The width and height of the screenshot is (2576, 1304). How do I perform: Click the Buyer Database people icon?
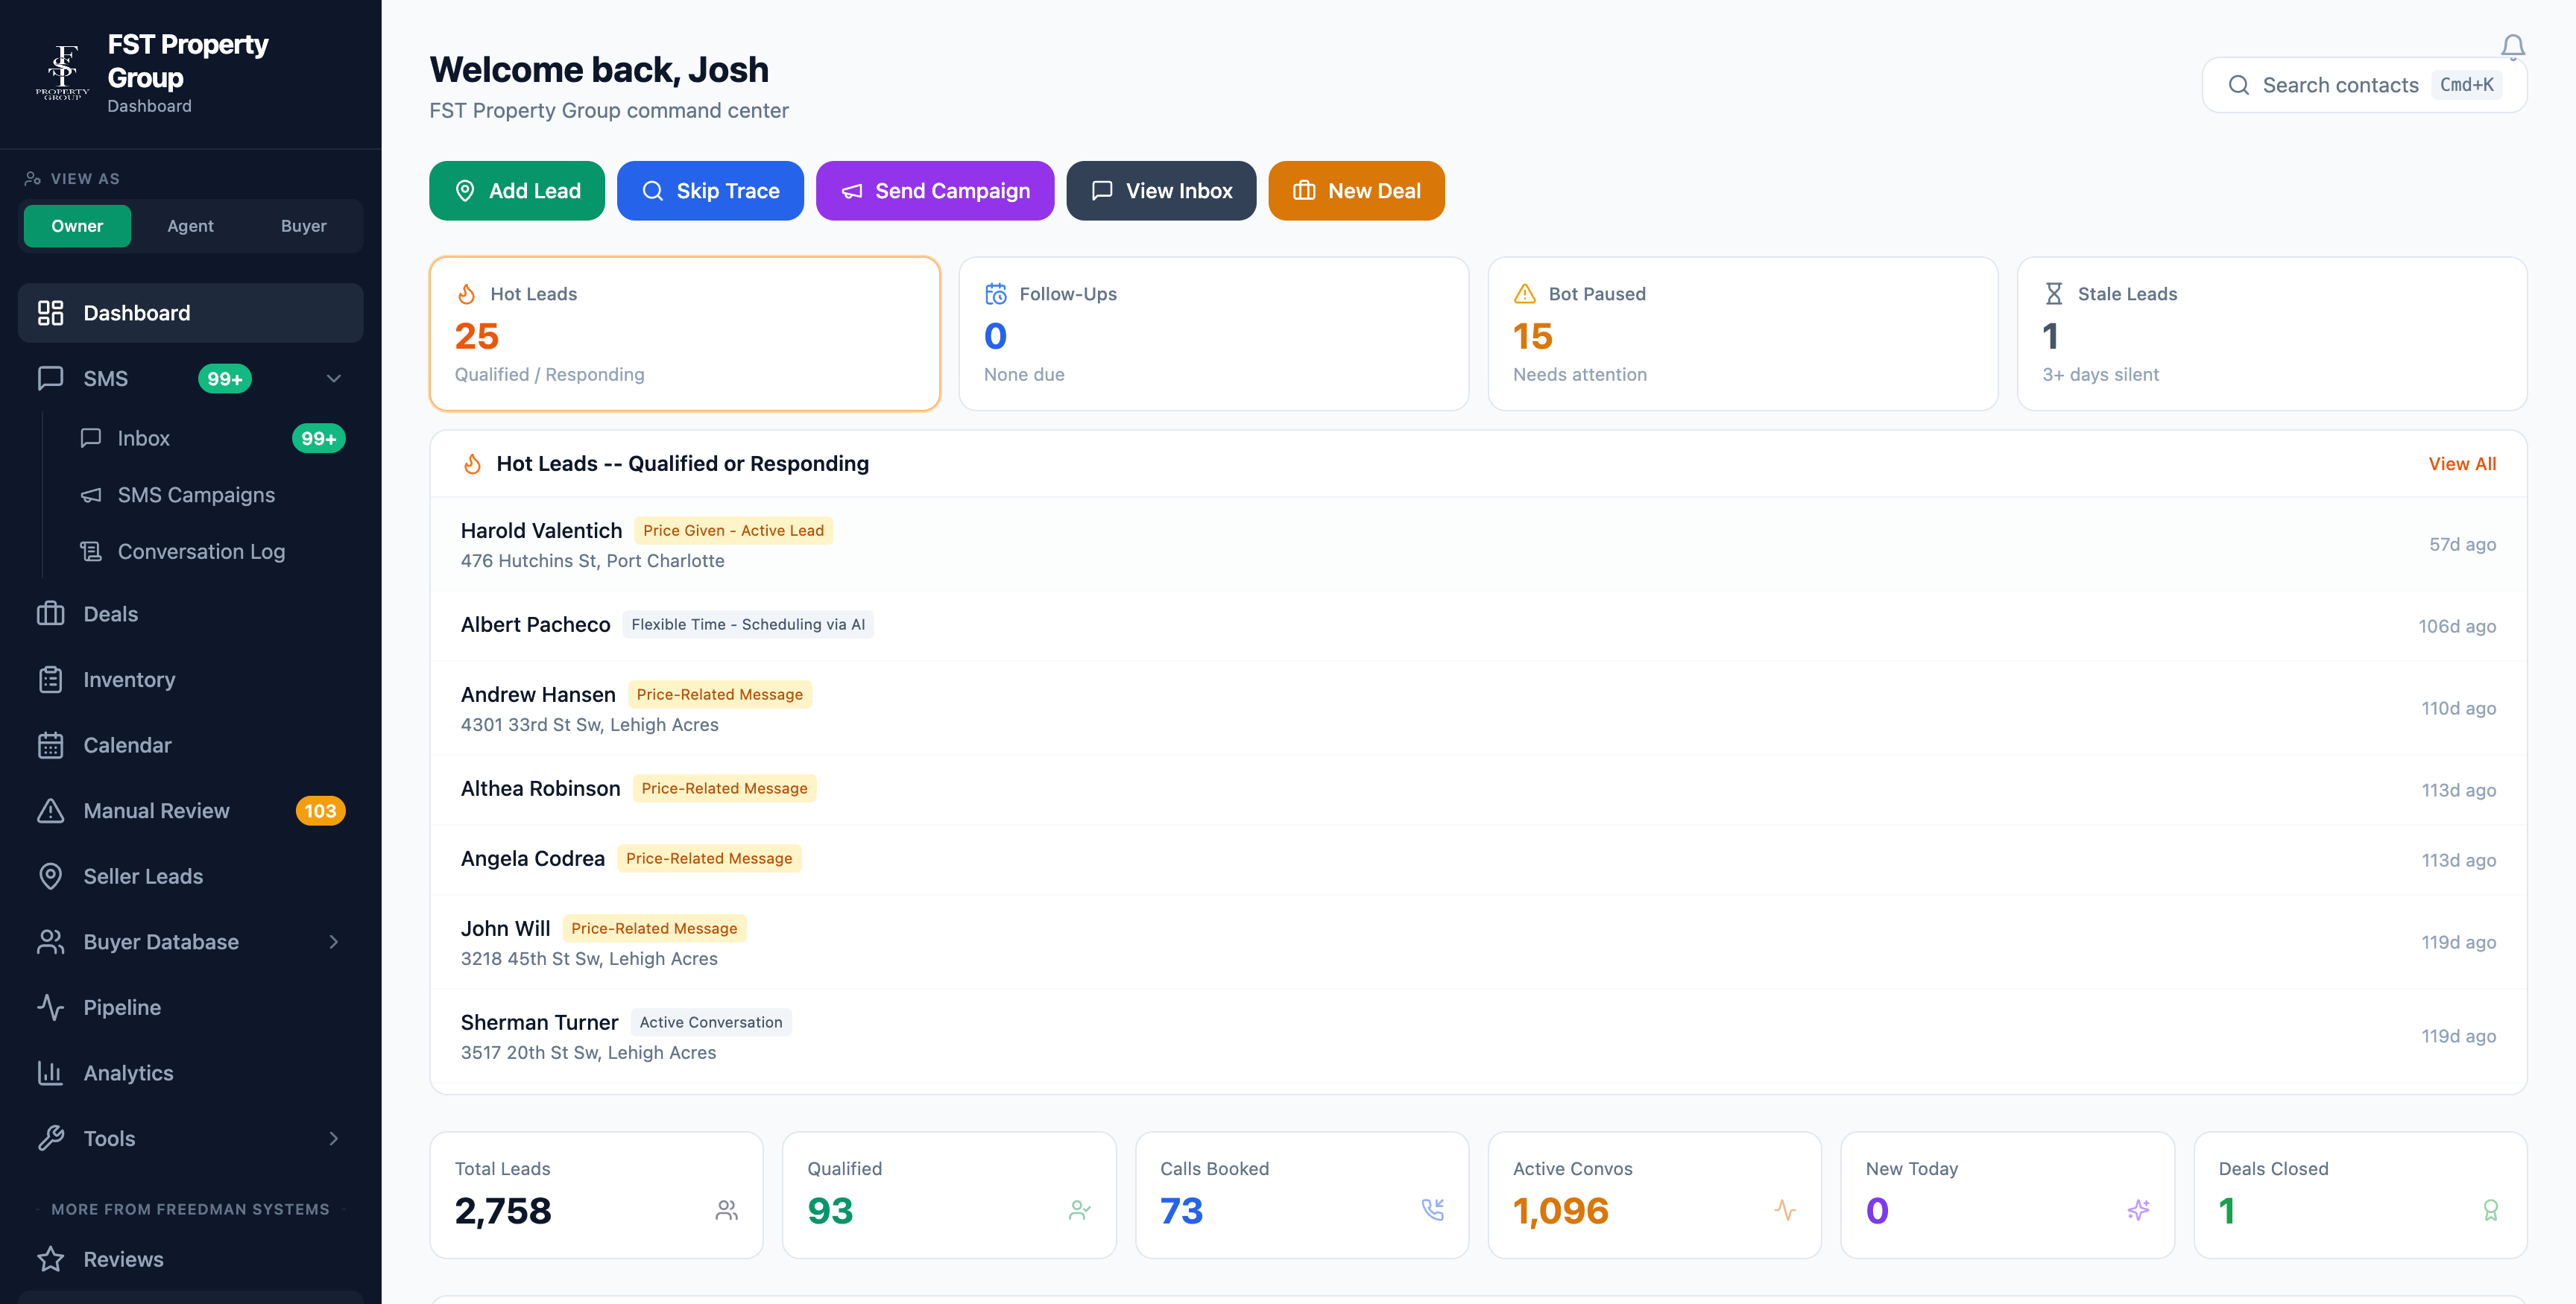[50, 942]
